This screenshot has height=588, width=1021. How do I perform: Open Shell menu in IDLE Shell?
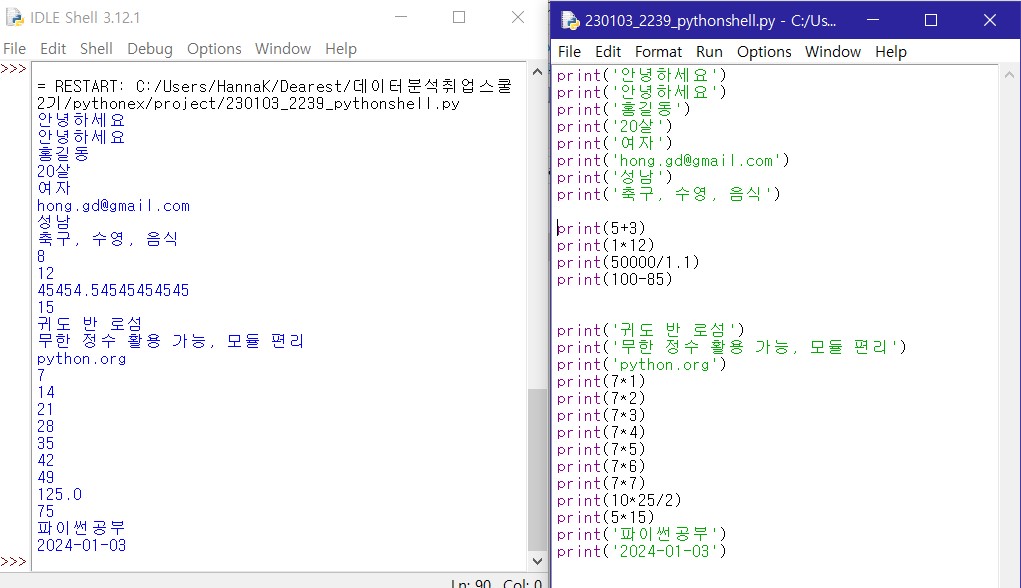coord(96,49)
